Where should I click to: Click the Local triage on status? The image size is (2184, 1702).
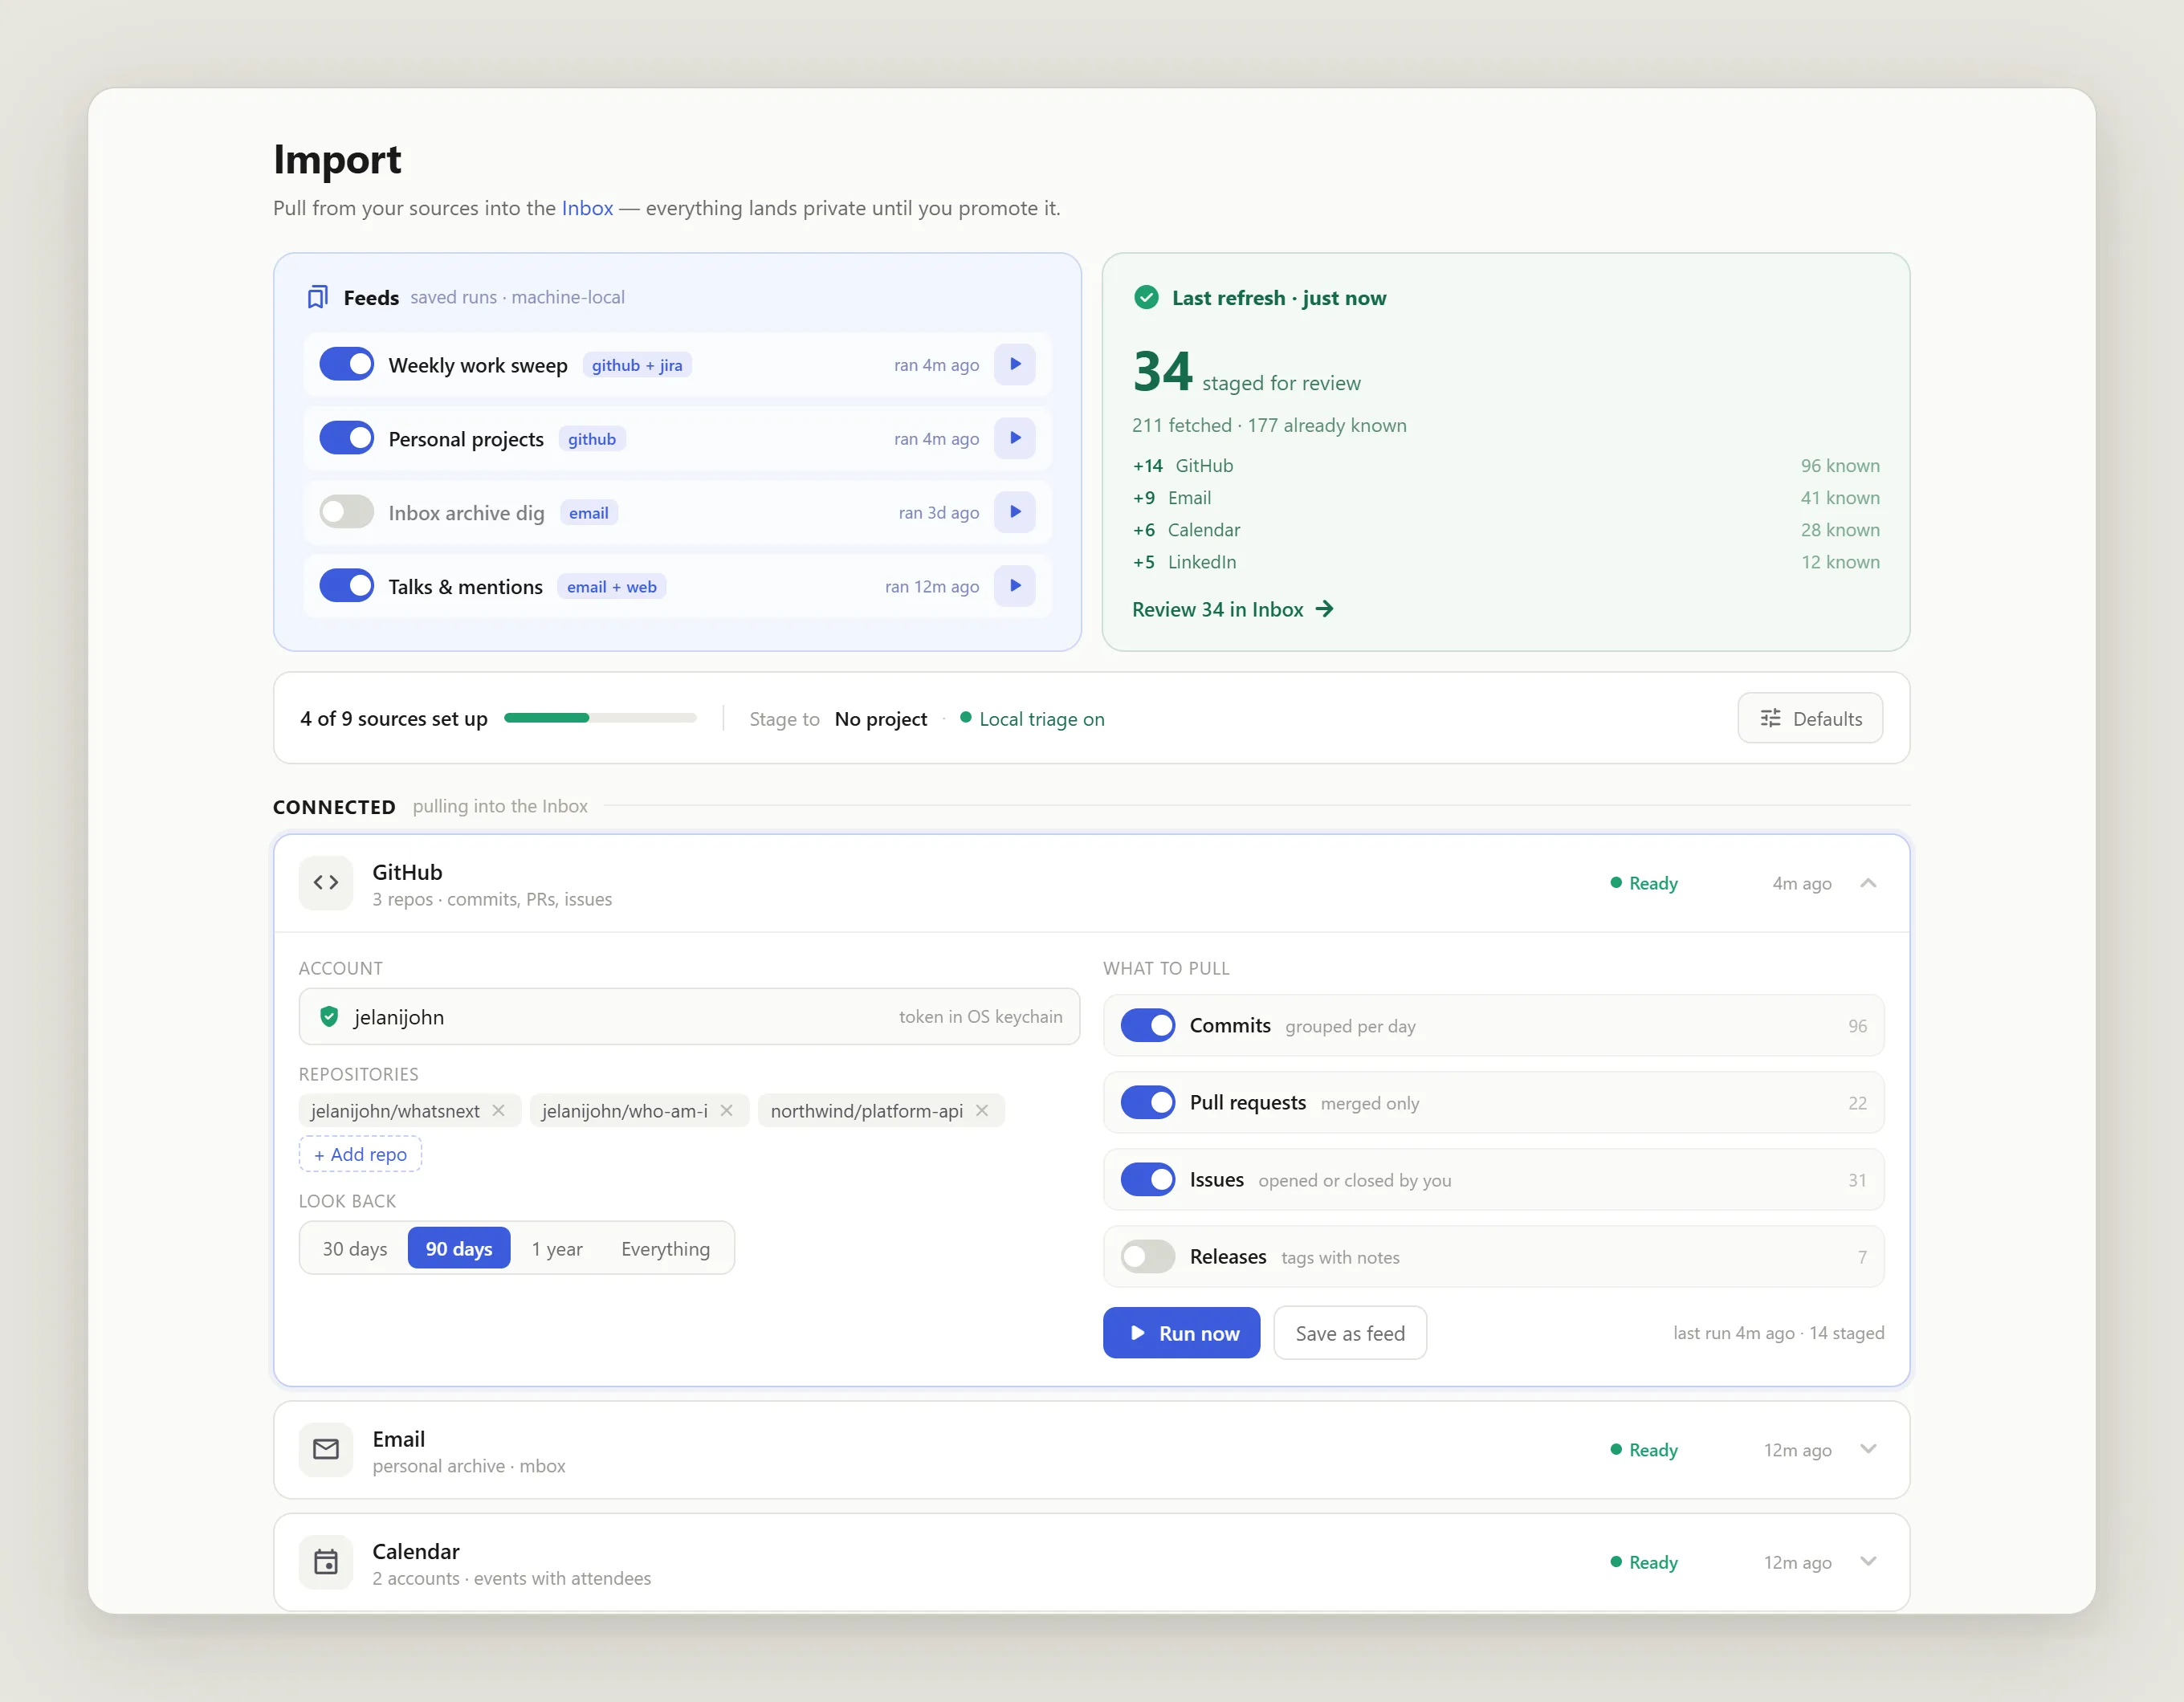[1032, 719]
